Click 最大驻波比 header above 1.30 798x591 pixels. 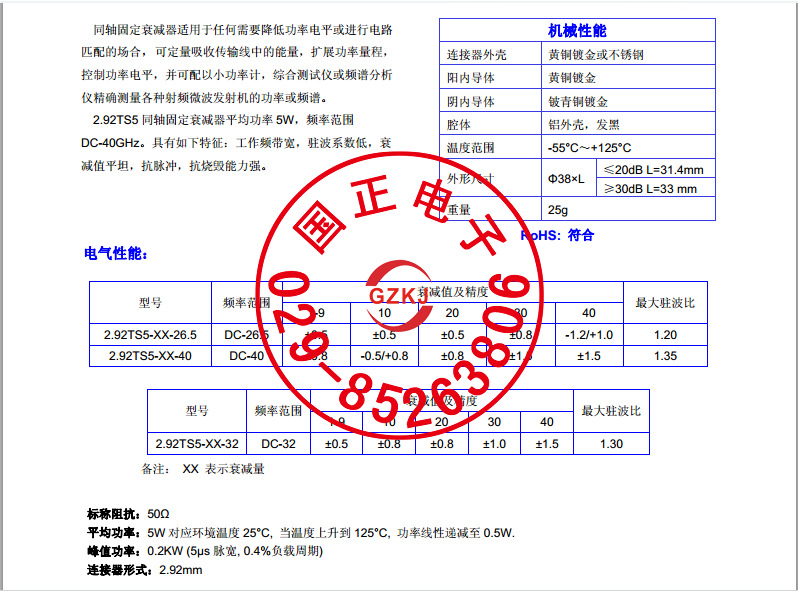(611, 411)
